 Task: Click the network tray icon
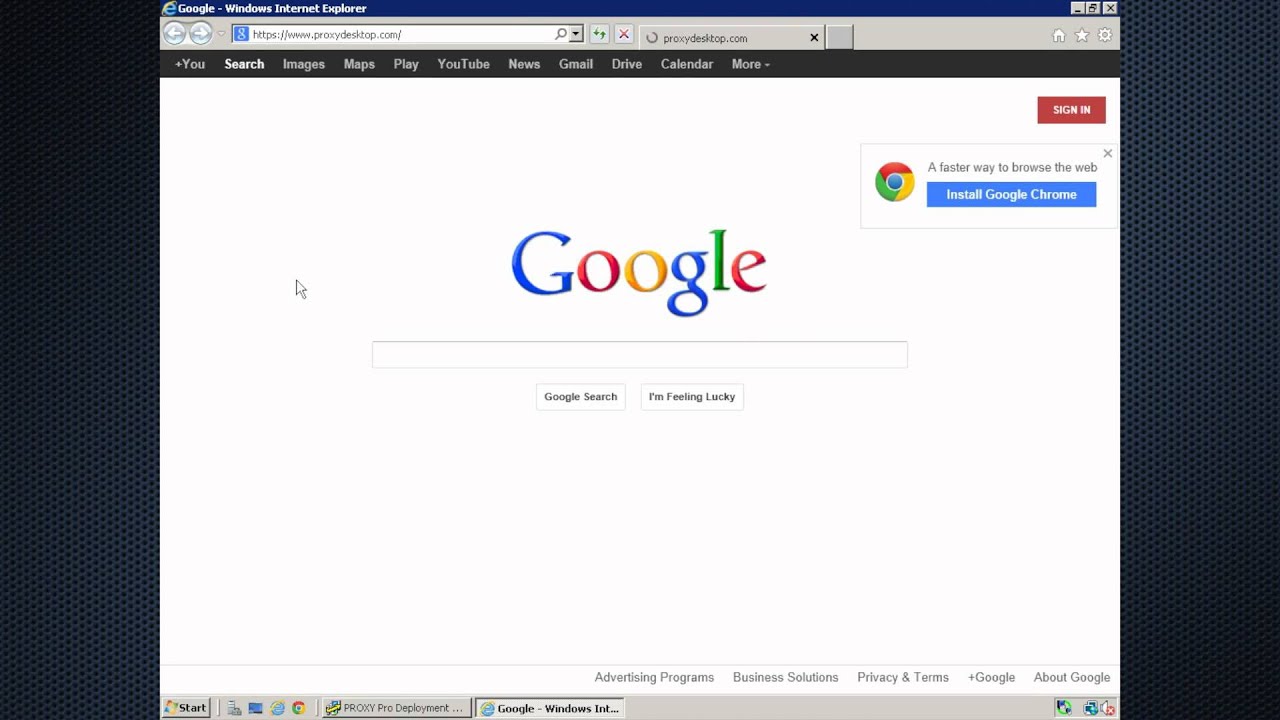tap(1091, 708)
